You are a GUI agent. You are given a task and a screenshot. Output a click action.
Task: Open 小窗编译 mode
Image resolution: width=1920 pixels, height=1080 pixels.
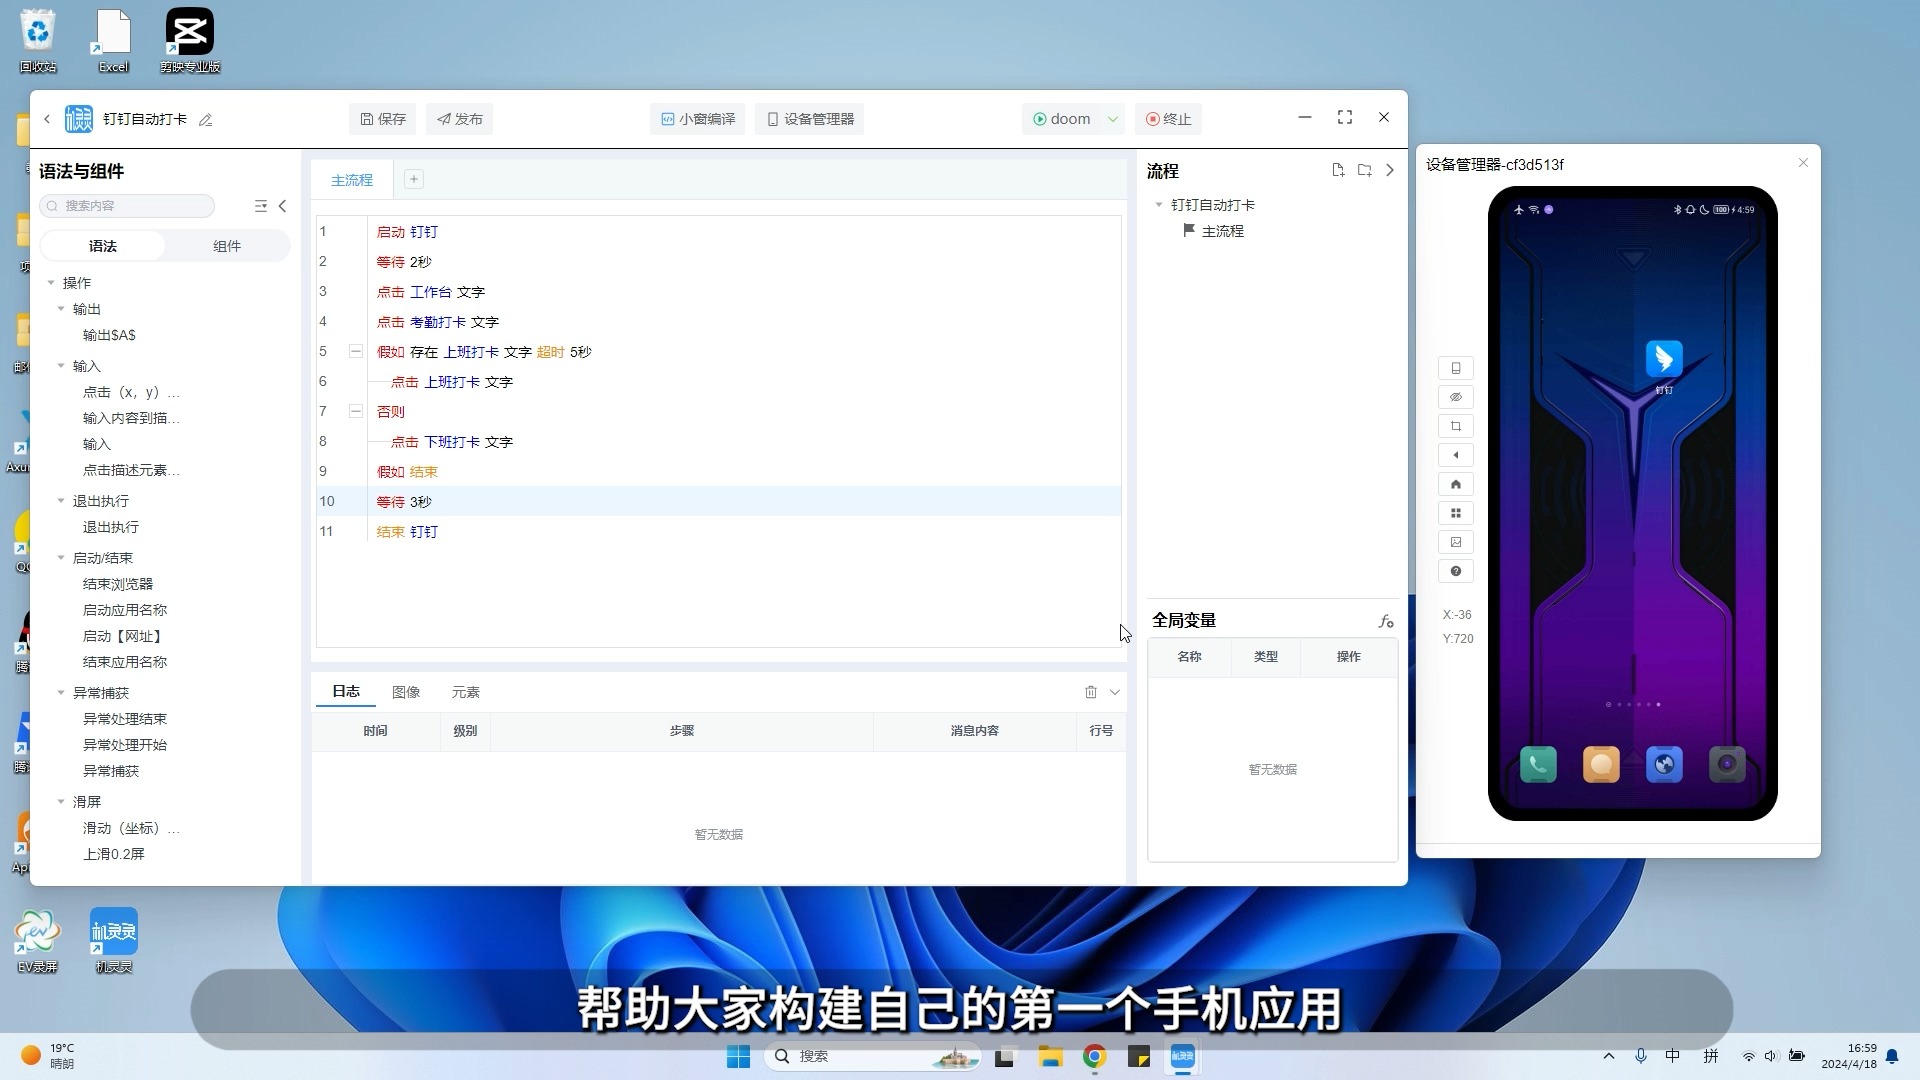698,119
